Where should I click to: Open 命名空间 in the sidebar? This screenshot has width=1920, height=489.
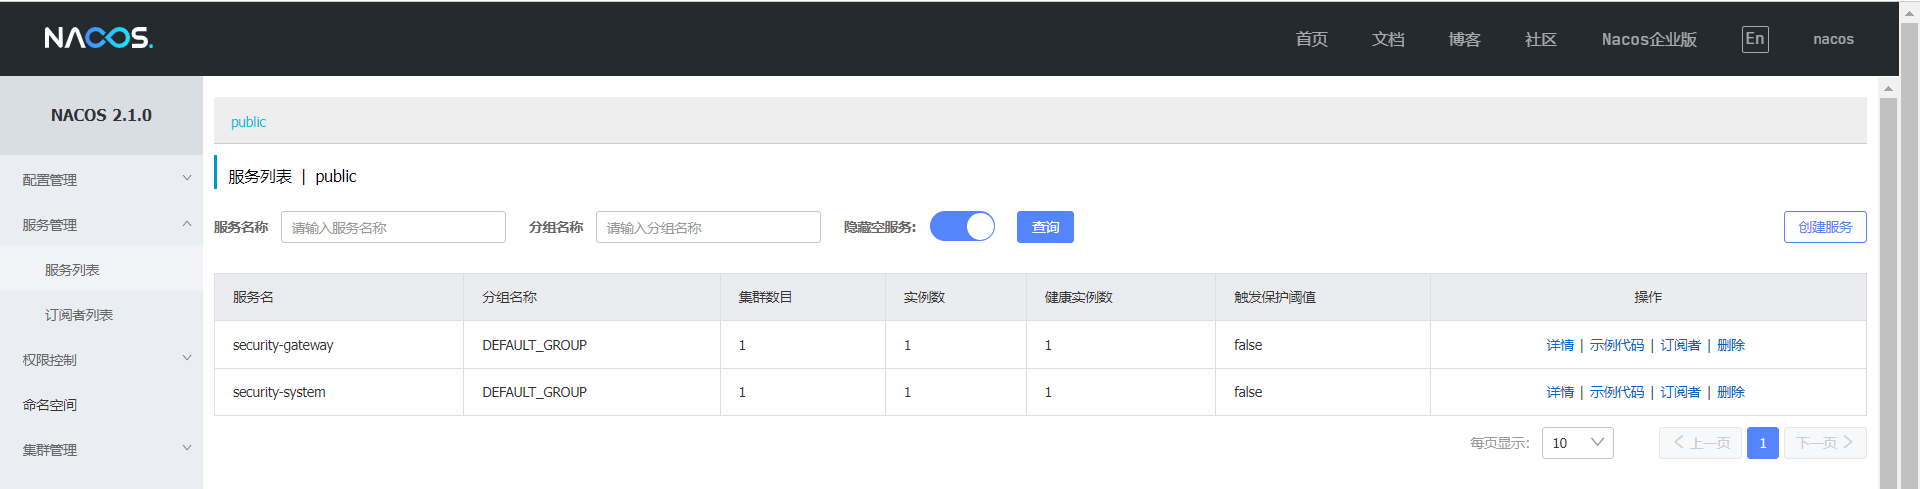50,405
